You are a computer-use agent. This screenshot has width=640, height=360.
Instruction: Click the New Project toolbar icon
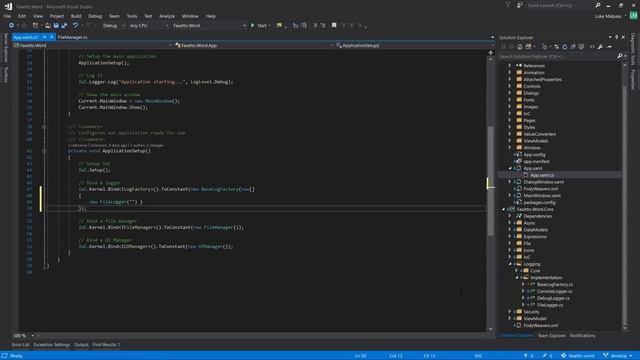[x=36, y=25]
